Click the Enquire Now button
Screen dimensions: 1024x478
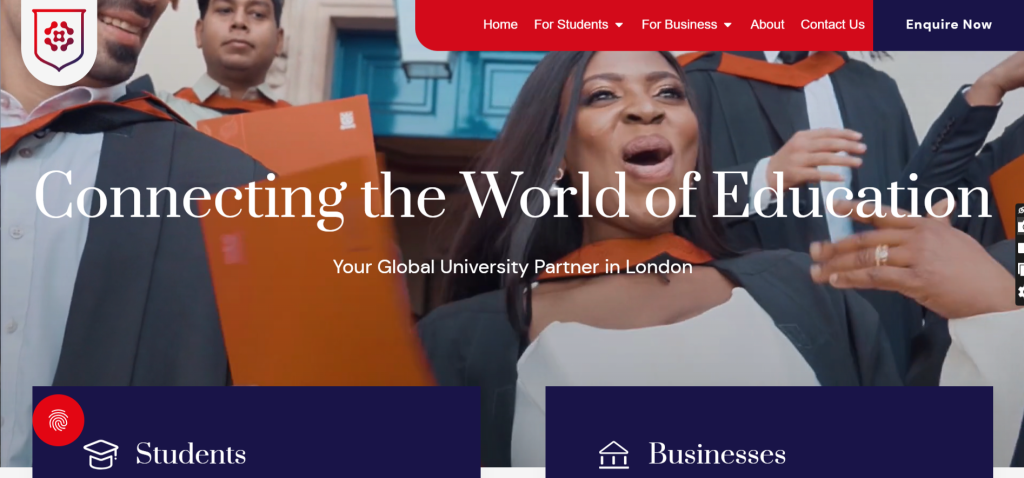pos(948,25)
